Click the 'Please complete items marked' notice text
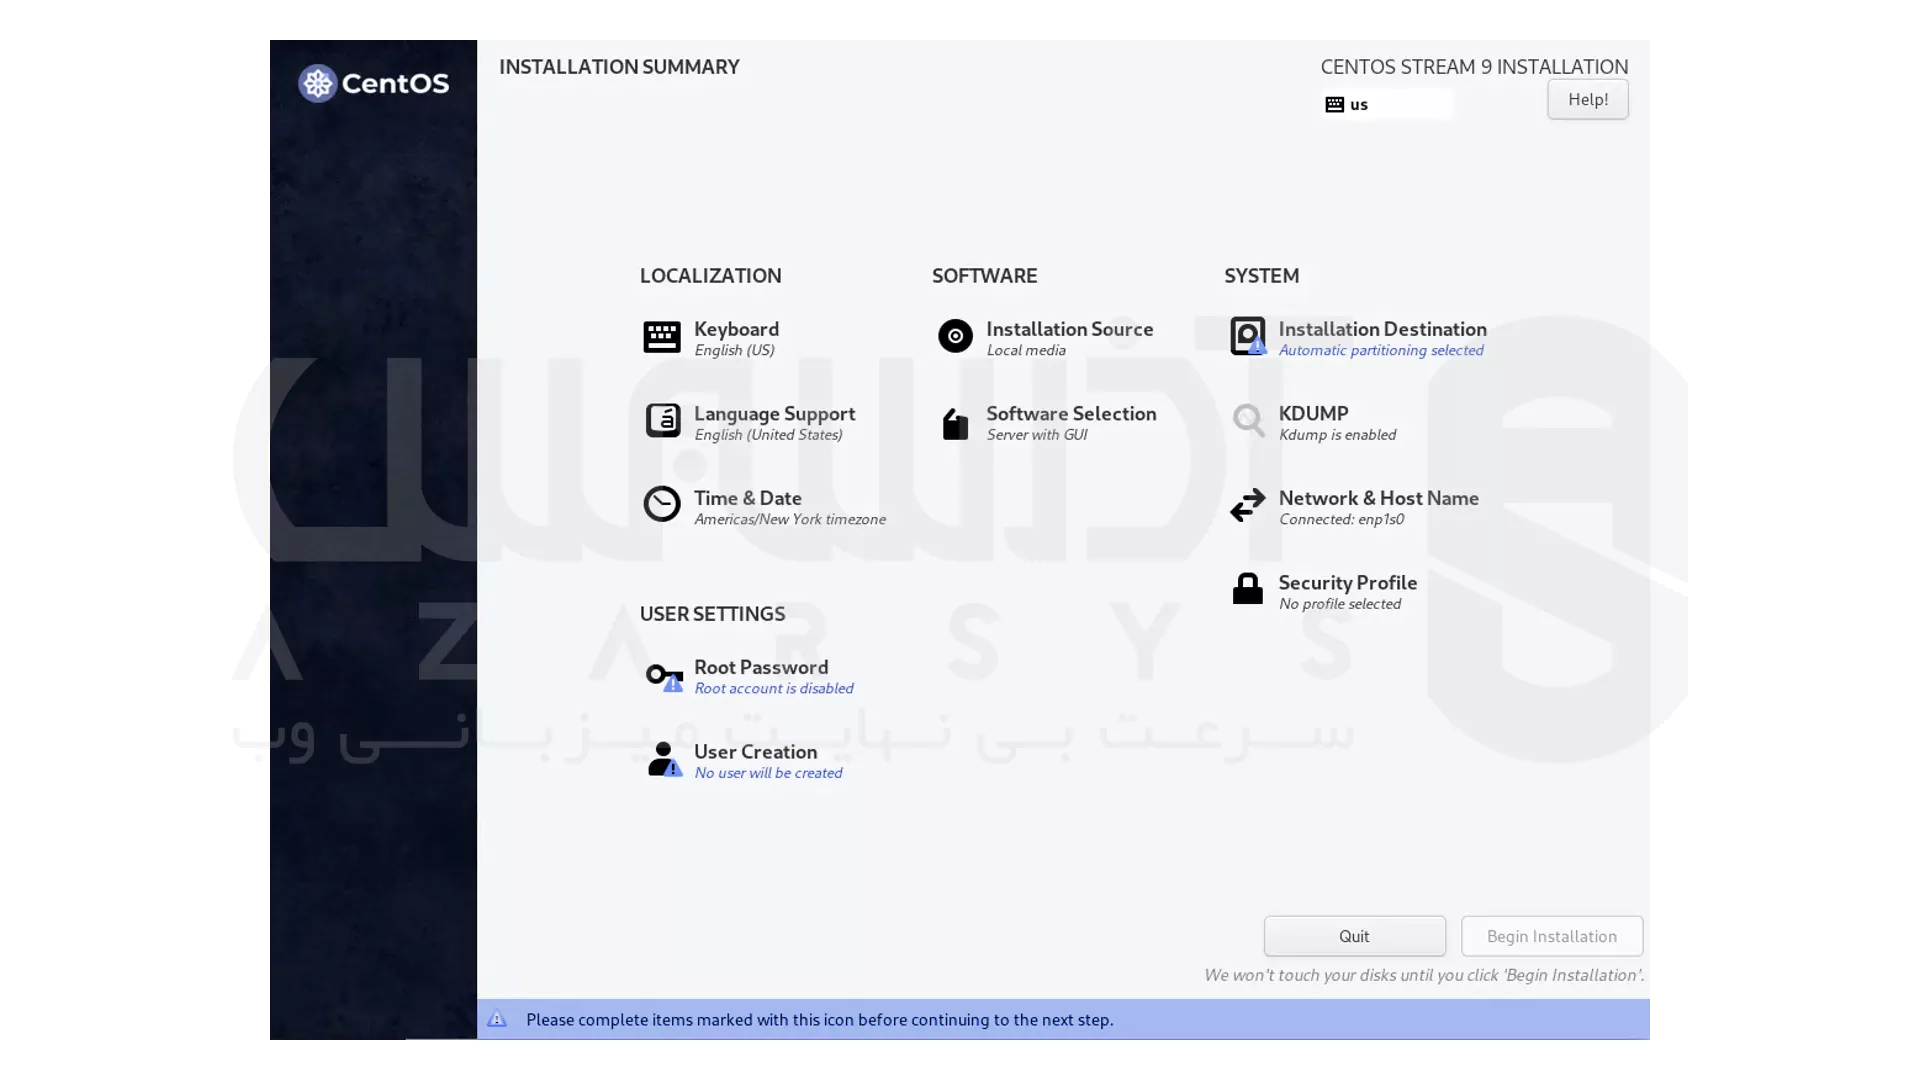This screenshot has width=1920, height=1080. pos(819,1019)
